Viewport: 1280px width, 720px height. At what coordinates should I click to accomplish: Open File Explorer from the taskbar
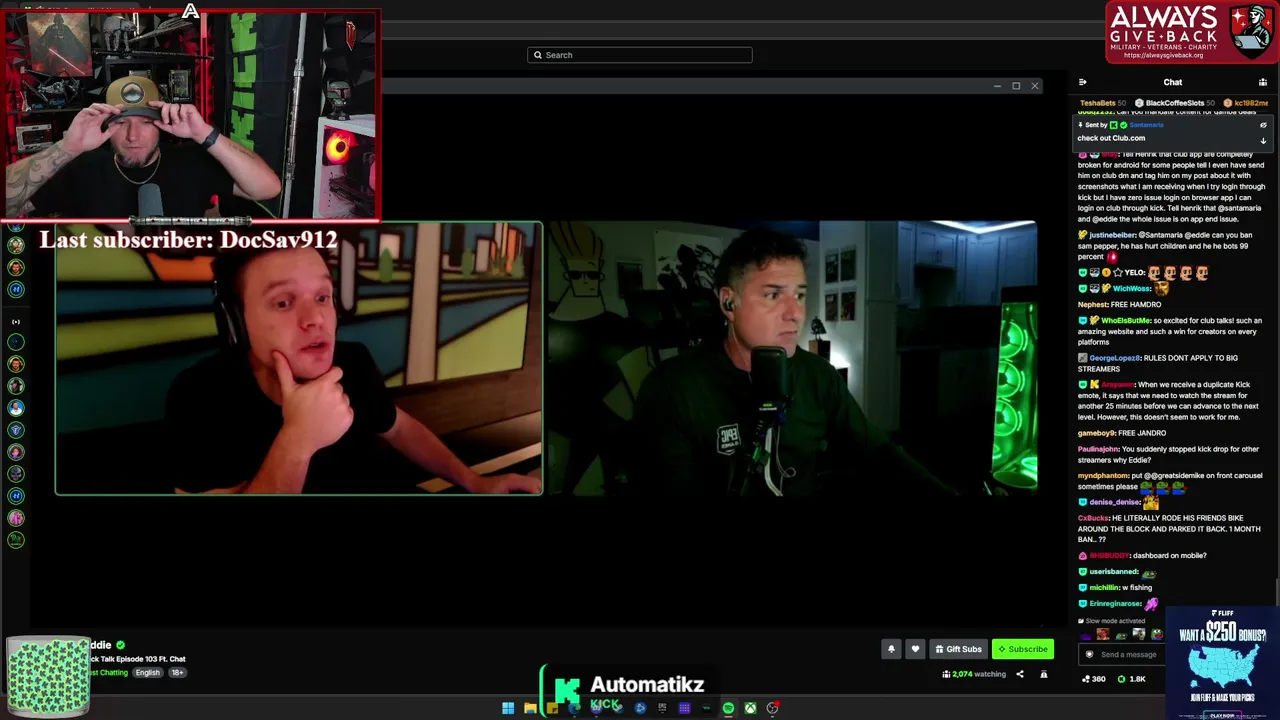530,708
